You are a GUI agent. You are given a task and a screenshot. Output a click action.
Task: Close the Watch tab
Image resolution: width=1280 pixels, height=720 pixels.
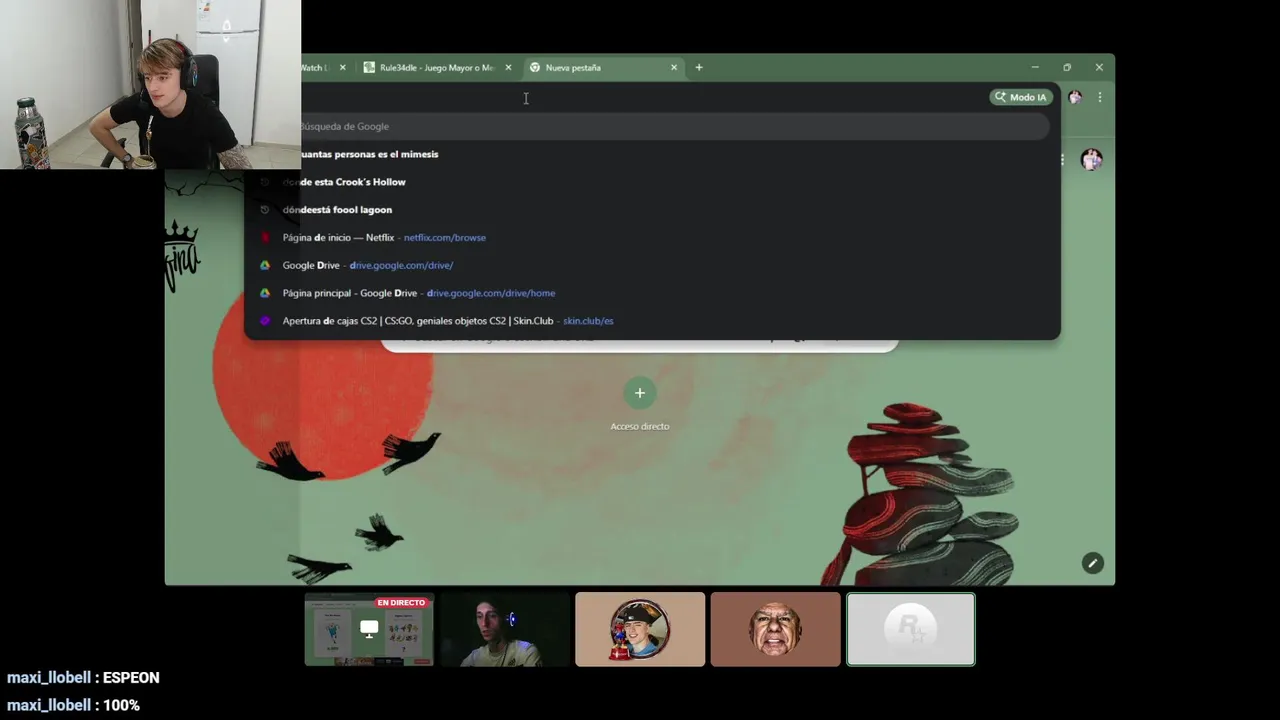(342, 67)
